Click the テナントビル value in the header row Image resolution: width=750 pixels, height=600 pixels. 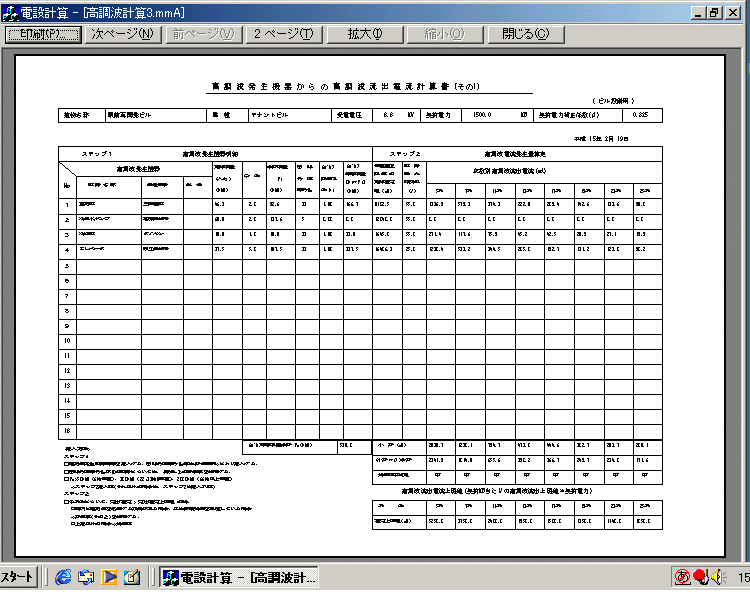[x=269, y=115]
